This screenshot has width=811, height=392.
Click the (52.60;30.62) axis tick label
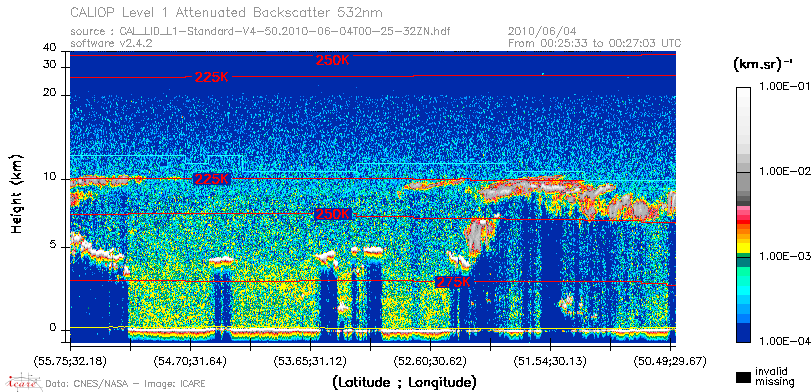(x=431, y=361)
